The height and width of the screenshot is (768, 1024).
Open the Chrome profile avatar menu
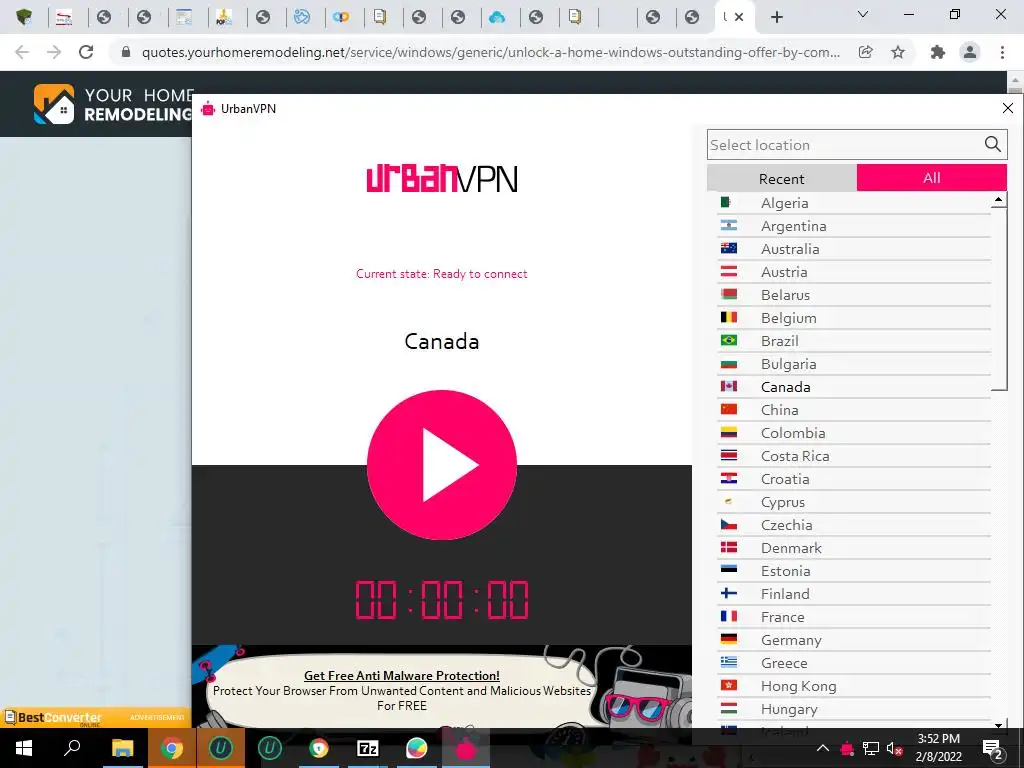coord(970,52)
